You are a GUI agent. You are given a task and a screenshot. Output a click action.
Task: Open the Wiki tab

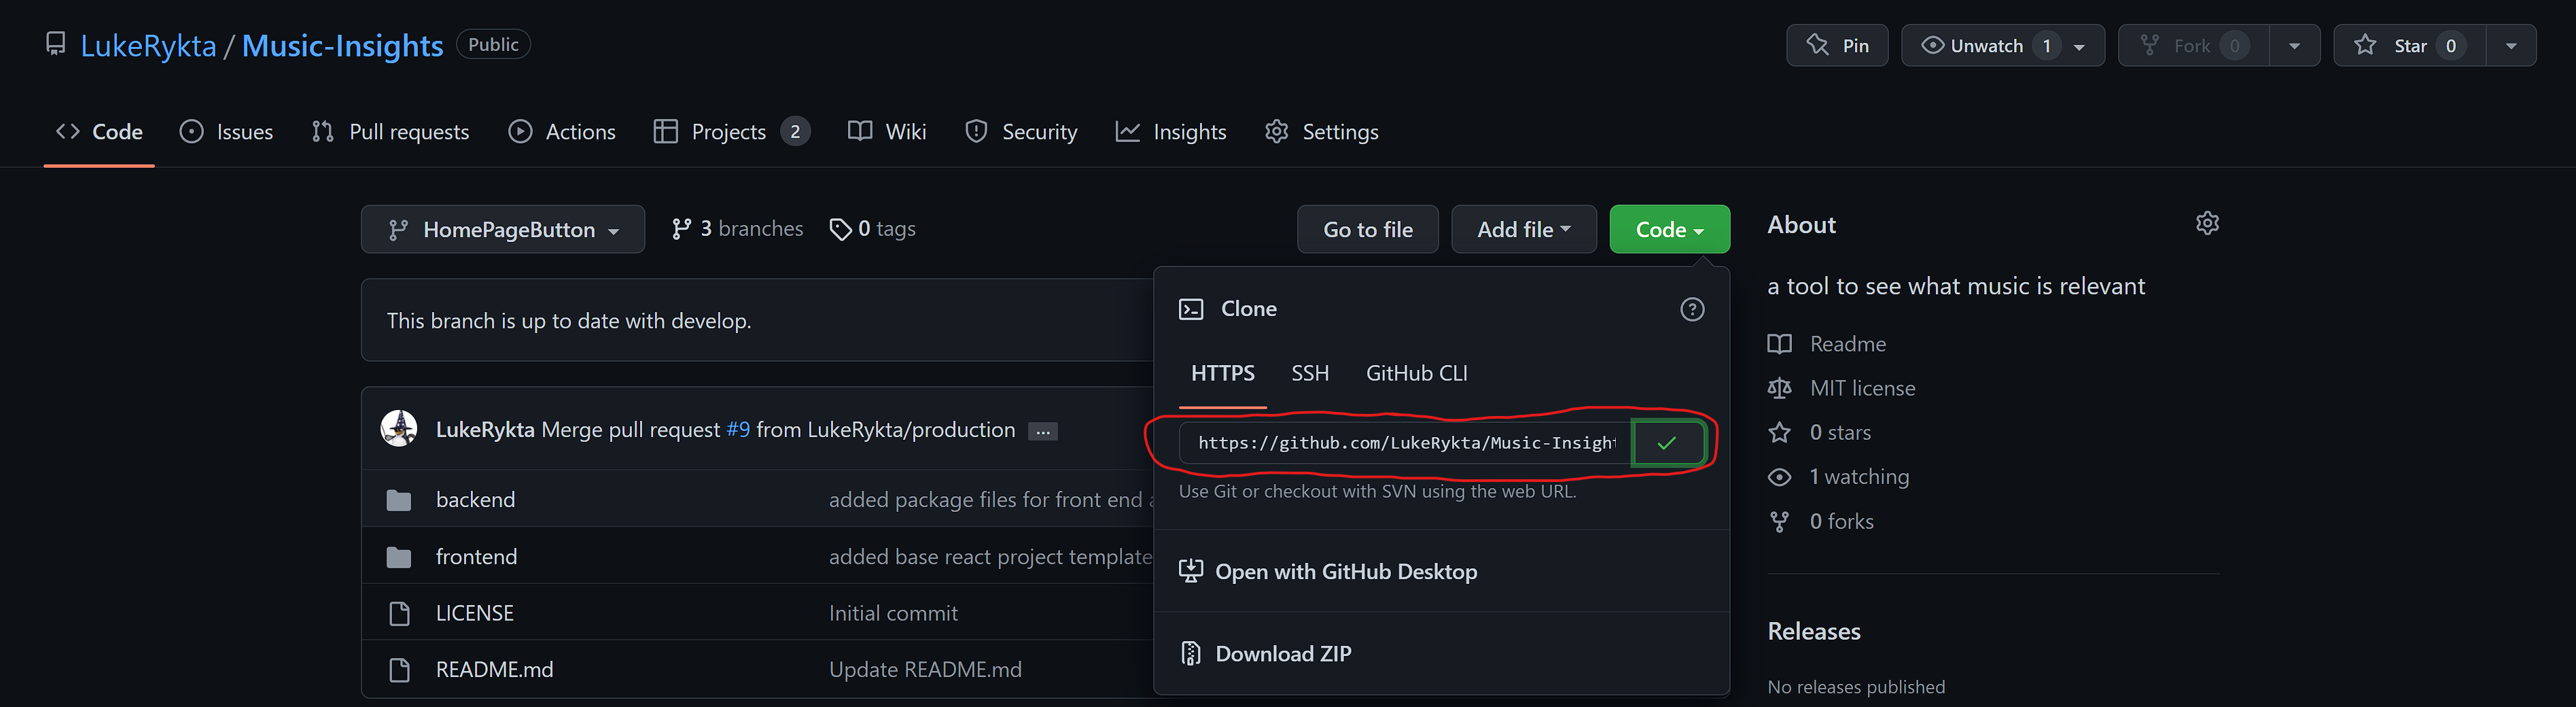887,131
